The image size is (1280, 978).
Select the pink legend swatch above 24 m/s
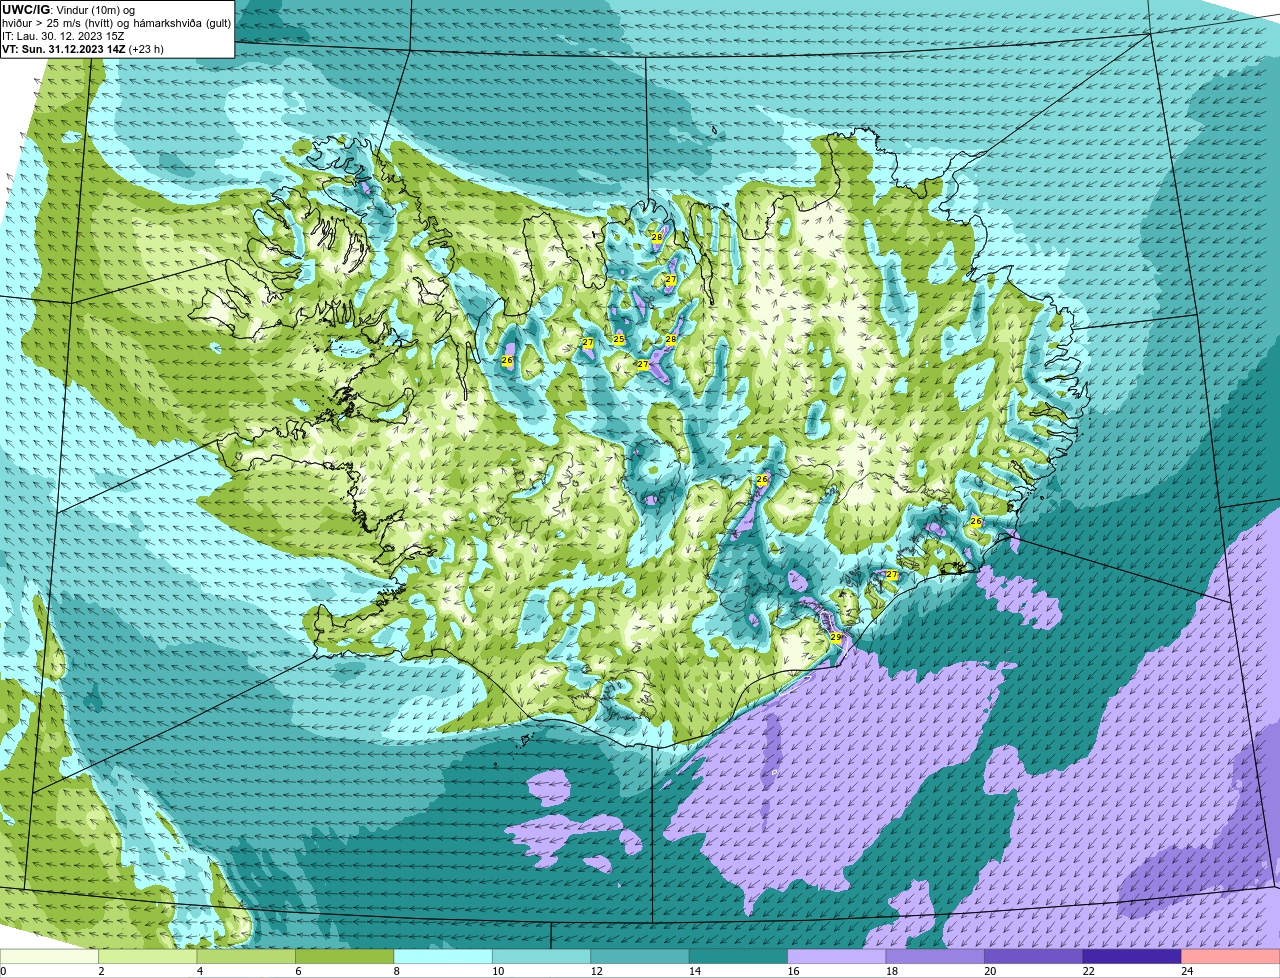point(1231,957)
